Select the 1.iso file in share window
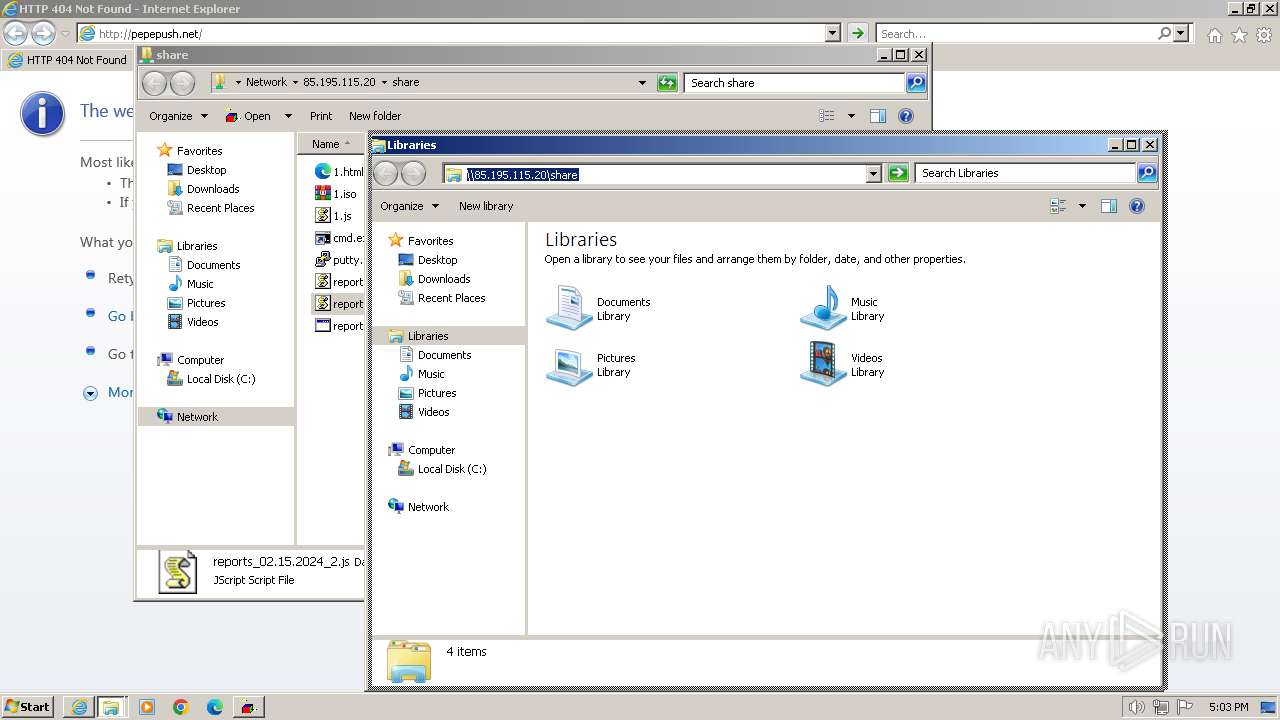Image resolution: width=1280 pixels, height=720 pixels. [336, 194]
